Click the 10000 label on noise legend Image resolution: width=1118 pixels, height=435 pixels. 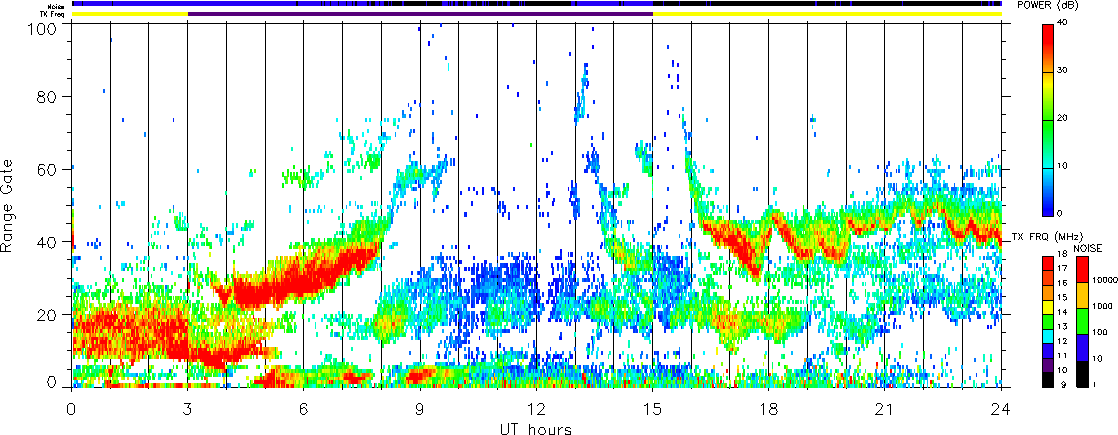[x=1105, y=280]
